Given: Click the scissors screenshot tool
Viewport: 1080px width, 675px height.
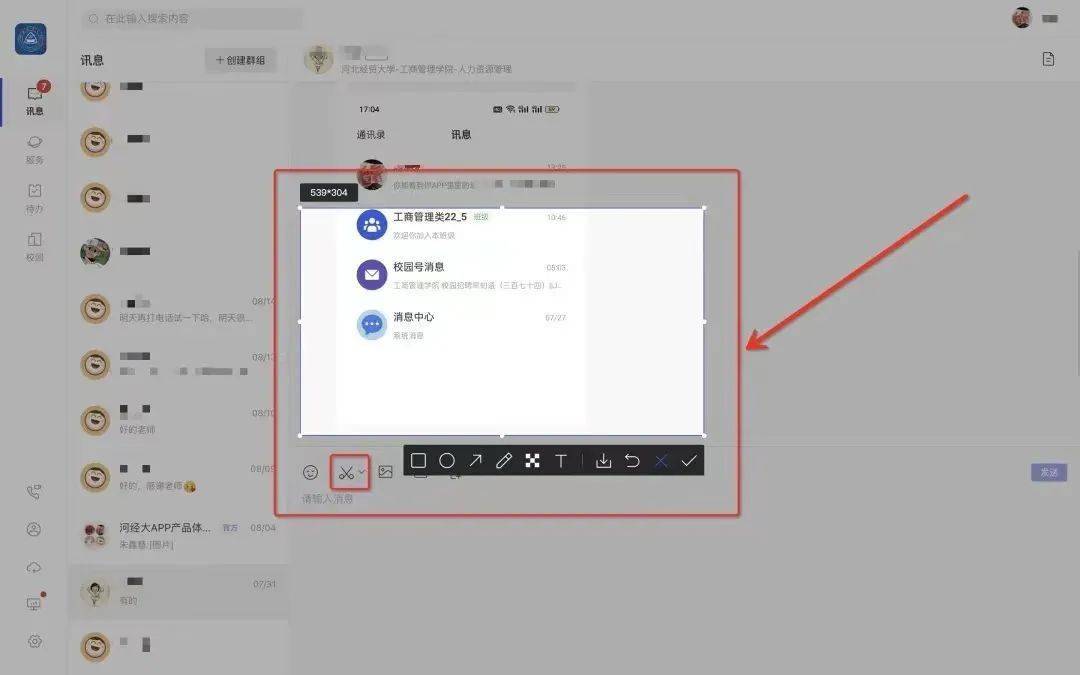Looking at the screenshot, I should (x=346, y=472).
